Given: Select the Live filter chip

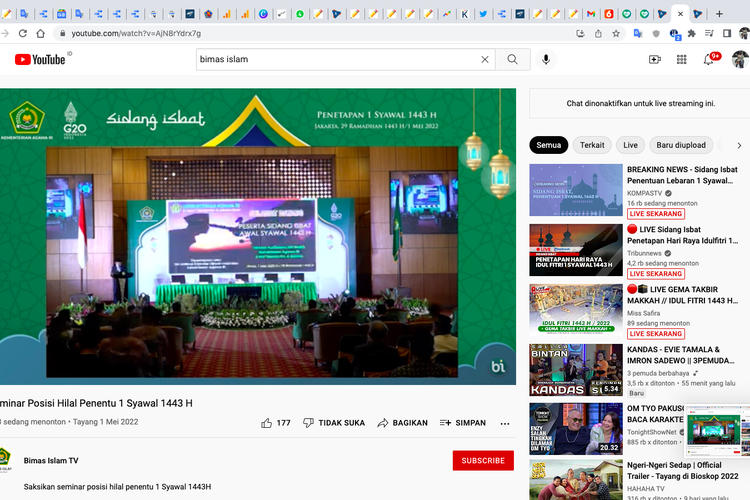Looking at the screenshot, I should (630, 145).
